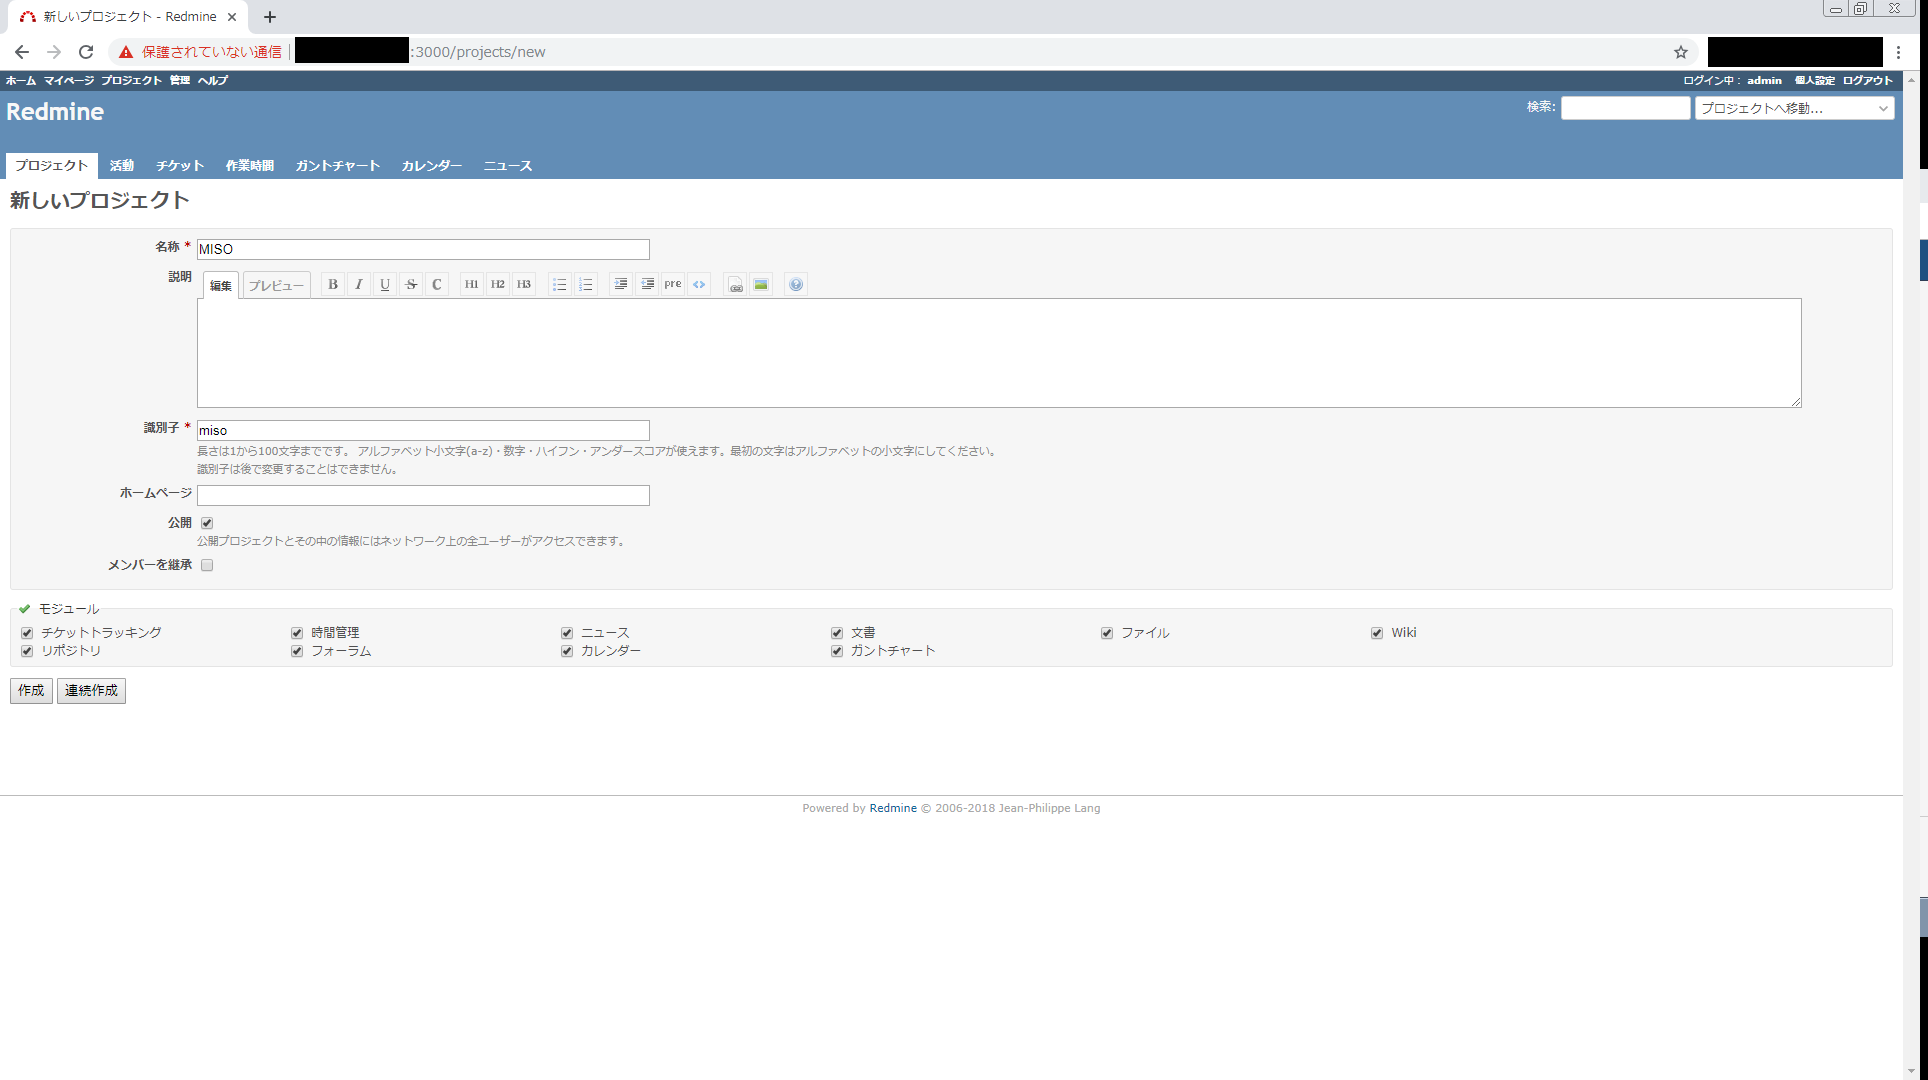Image resolution: width=1928 pixels, height=1080 pixels.
Task: Open the ガントチャート main menu tab
Action: (x=337, y=166)
